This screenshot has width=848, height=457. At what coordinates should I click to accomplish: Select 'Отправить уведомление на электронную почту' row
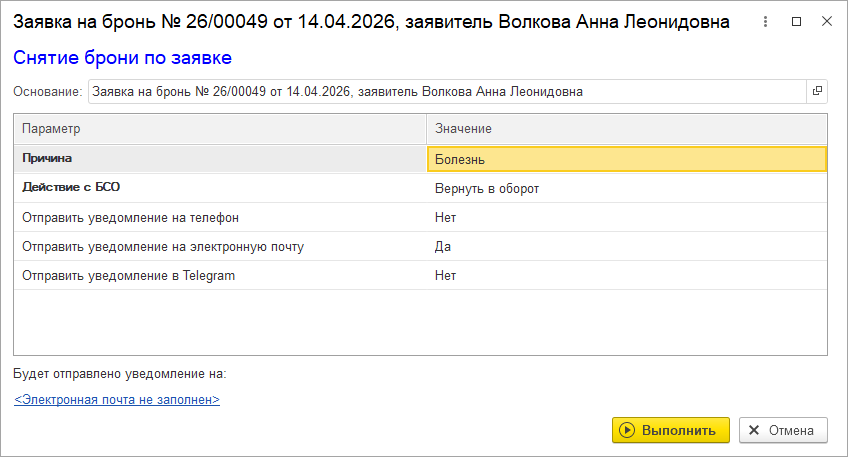(220, 246)
